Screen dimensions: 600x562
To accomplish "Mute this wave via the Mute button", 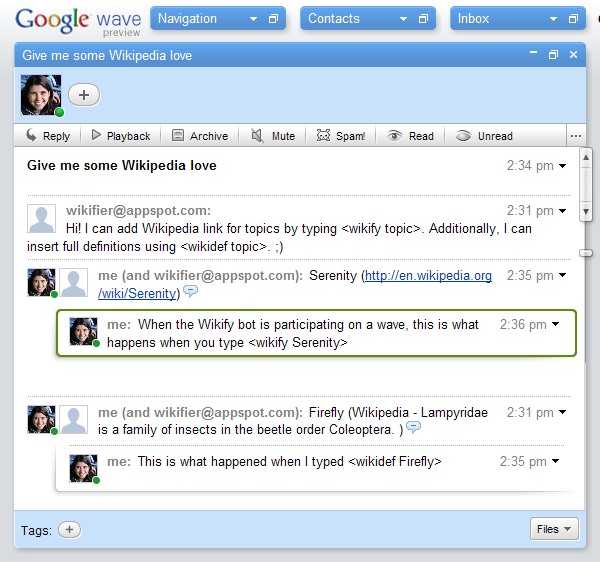I will click(273, 136).
